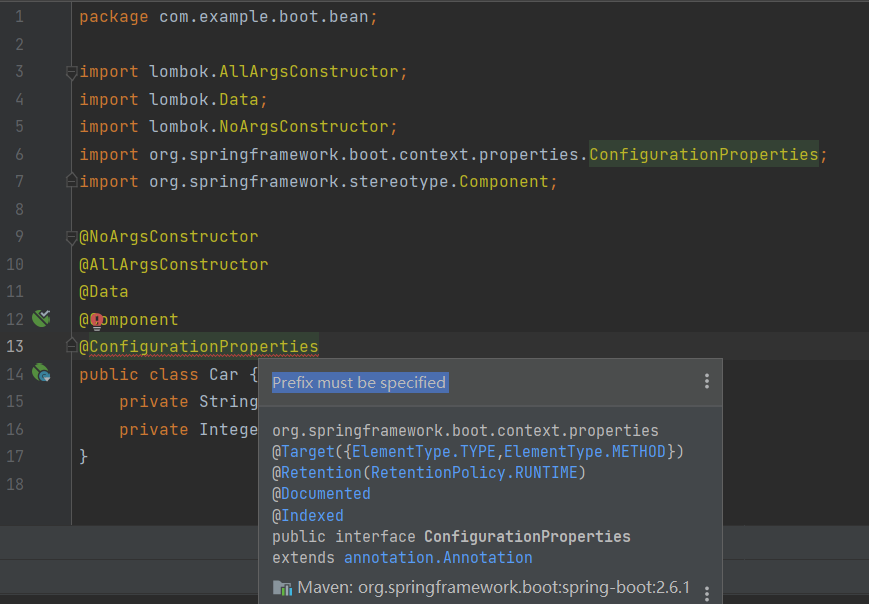Click the closing brace on line 17
869x604 pixels.
[84, 457]
